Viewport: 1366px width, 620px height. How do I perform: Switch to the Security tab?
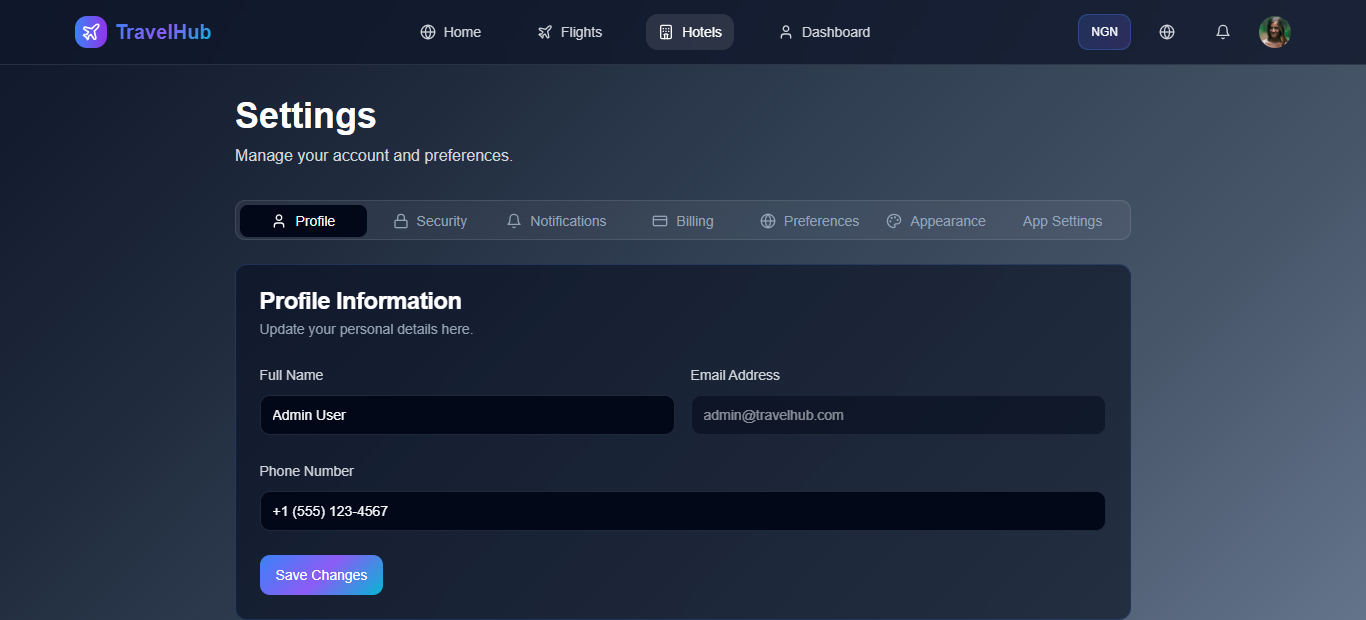[430, 221]
